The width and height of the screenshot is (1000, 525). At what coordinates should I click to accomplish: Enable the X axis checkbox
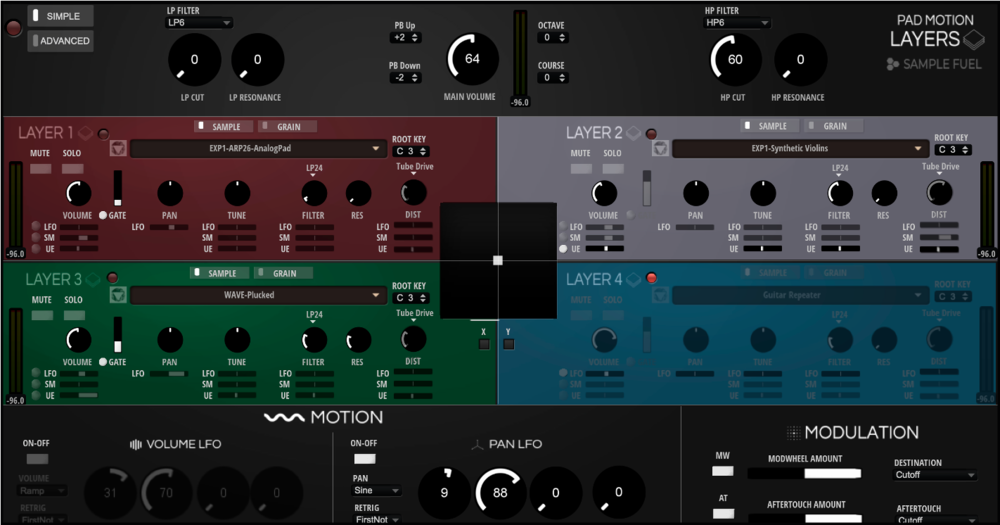coord(484,344)
